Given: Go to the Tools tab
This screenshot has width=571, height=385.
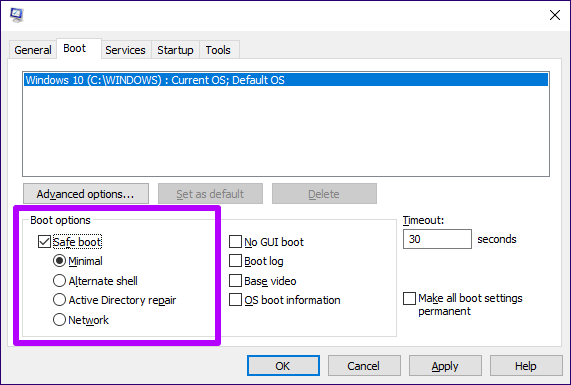Looking at the screenshot, I should coord(218,50).
